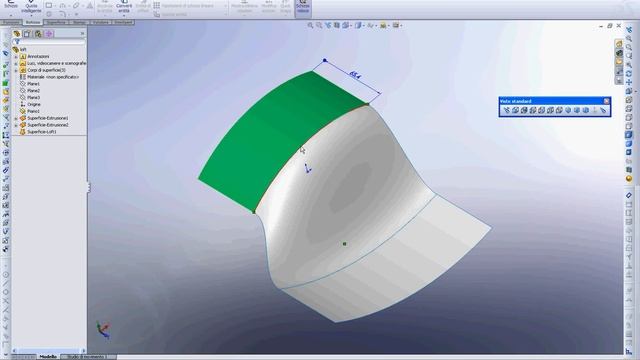This screenshot has height=360, width=640.
Task: Select Isometric view in Viste standard toolbar
Action: (568, 110)
